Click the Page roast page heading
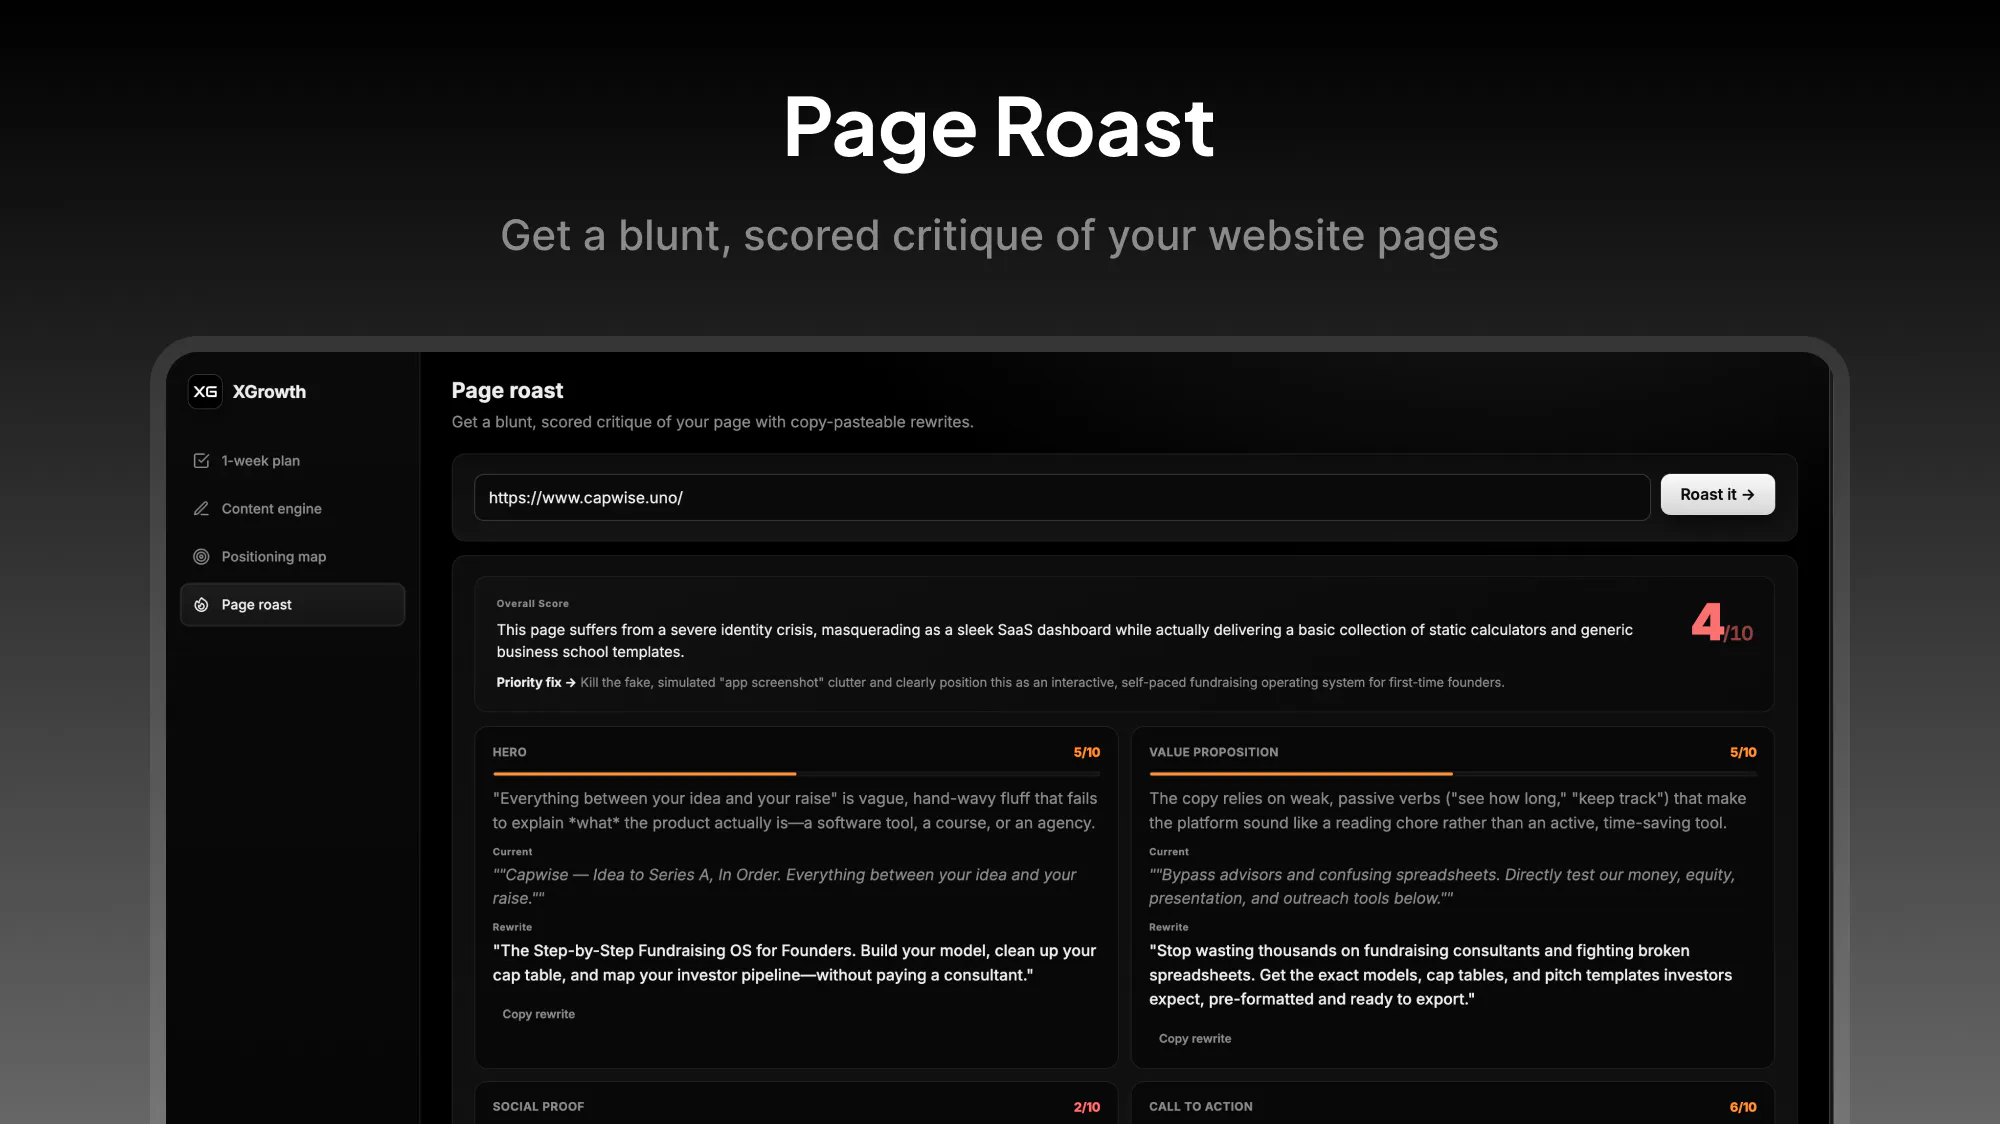Screen dimensions: 2000x1124 [x=507, y=391]
